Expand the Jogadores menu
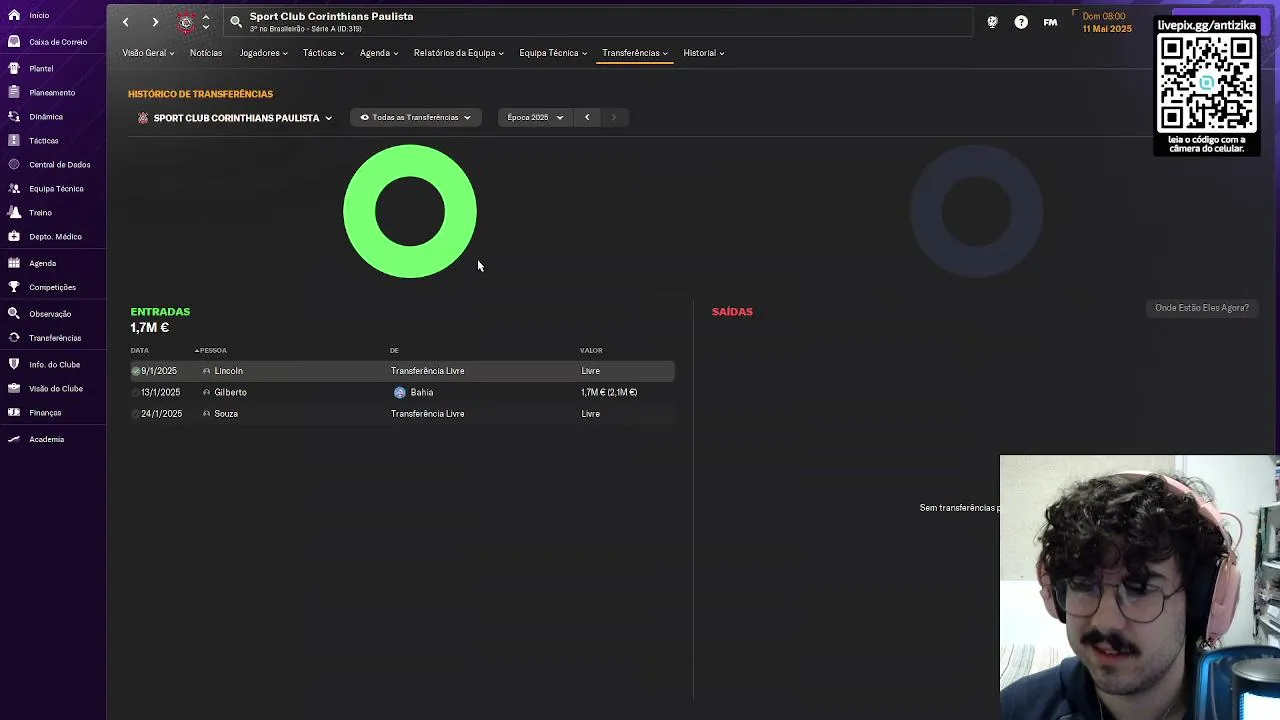Image resolution: width=1280 pixels, height=720 pixels. (264, 53)
